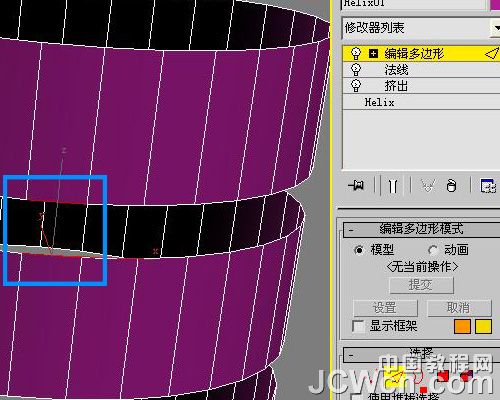Select the 编辑多边形 modifier in the stack
The image size is (500, 400).
tap(421, 53)
